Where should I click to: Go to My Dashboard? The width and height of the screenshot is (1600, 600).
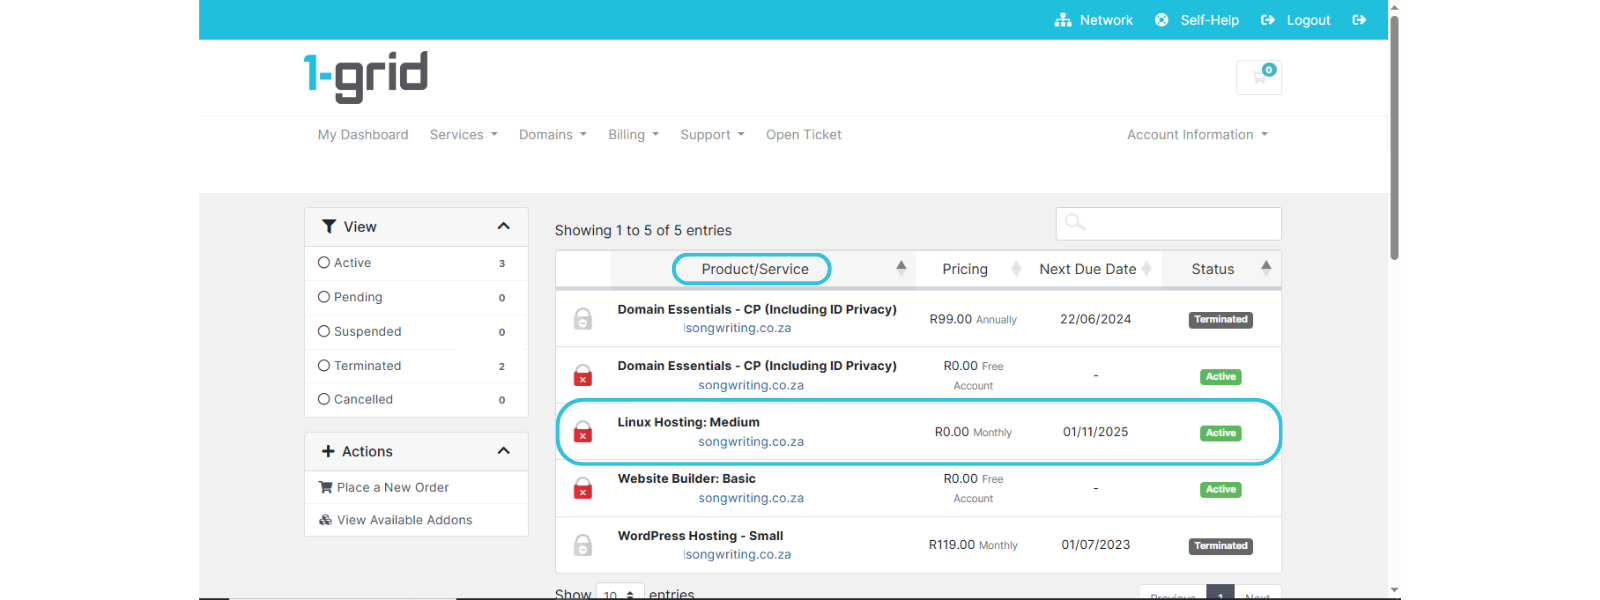point(363,135)
